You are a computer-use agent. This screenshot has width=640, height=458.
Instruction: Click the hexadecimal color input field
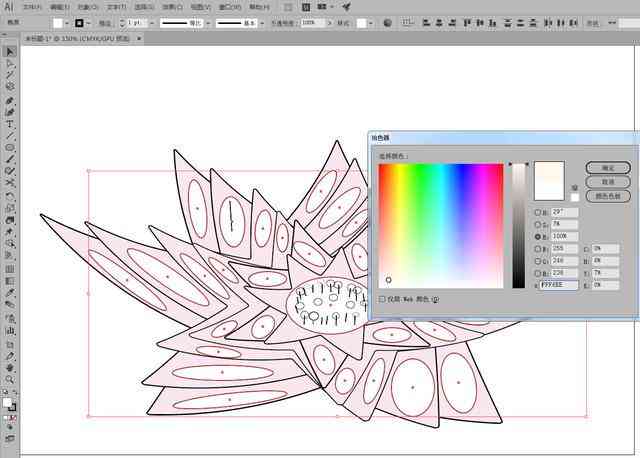[x=559, y=285]
